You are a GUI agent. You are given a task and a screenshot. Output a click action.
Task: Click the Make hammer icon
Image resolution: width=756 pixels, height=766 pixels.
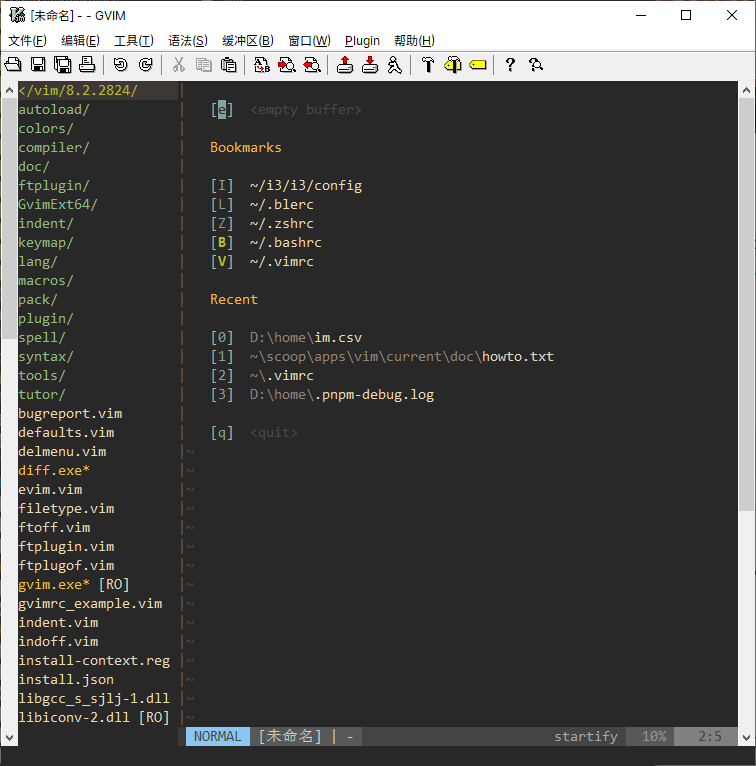pyautogui.click(x=428, y=64)
